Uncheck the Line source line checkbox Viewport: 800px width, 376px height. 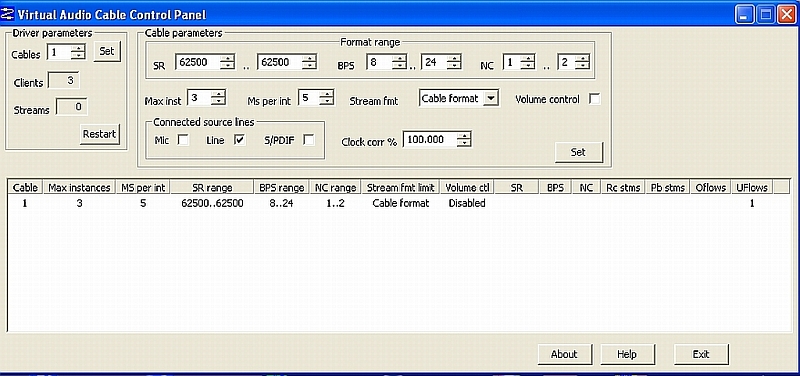[240, 140]
